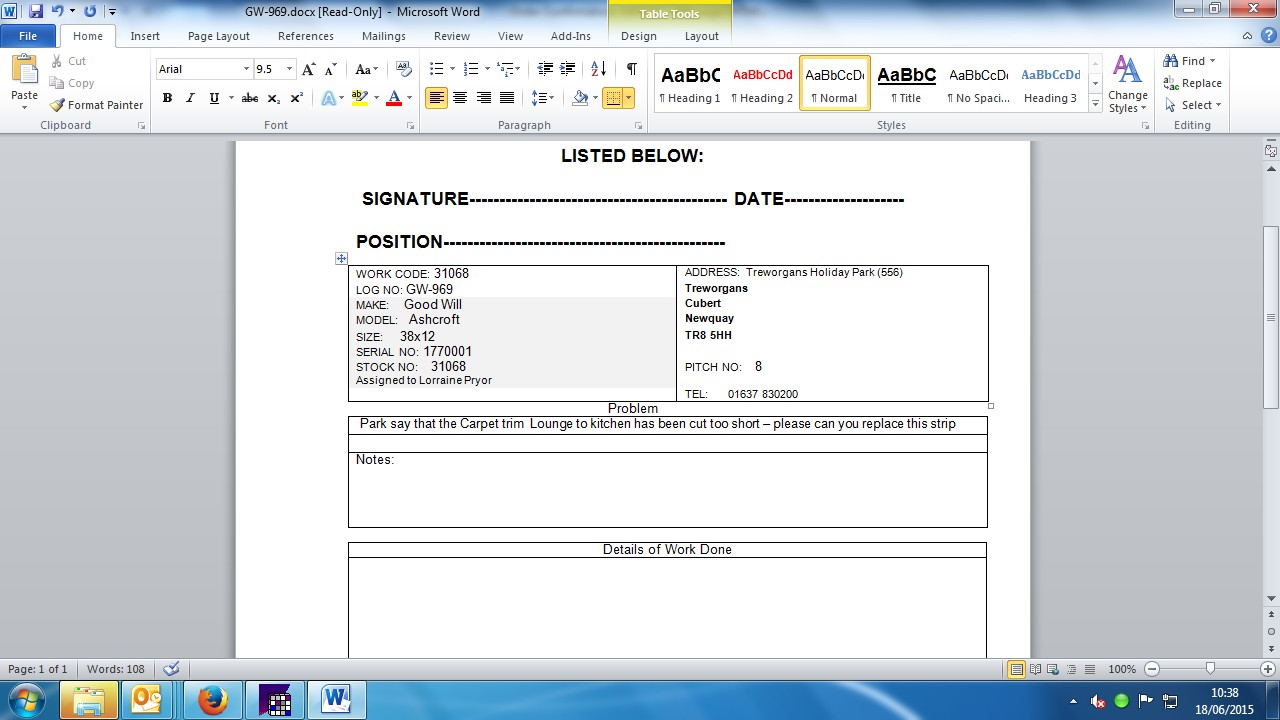Click the Clear Formatting icon

tap(404, 69)
